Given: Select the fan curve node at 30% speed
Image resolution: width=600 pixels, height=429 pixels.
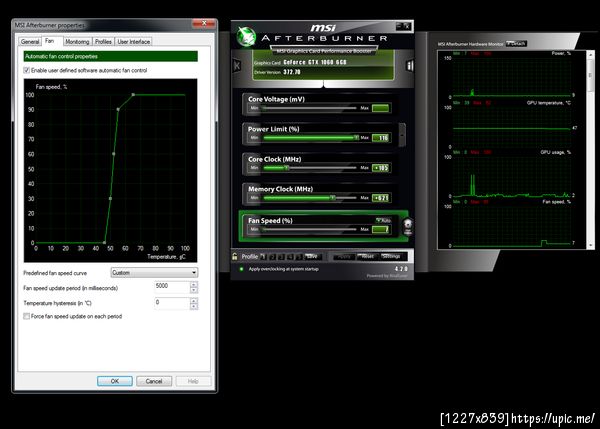Looking at the screenshot, I should click(x=110, y=198).
